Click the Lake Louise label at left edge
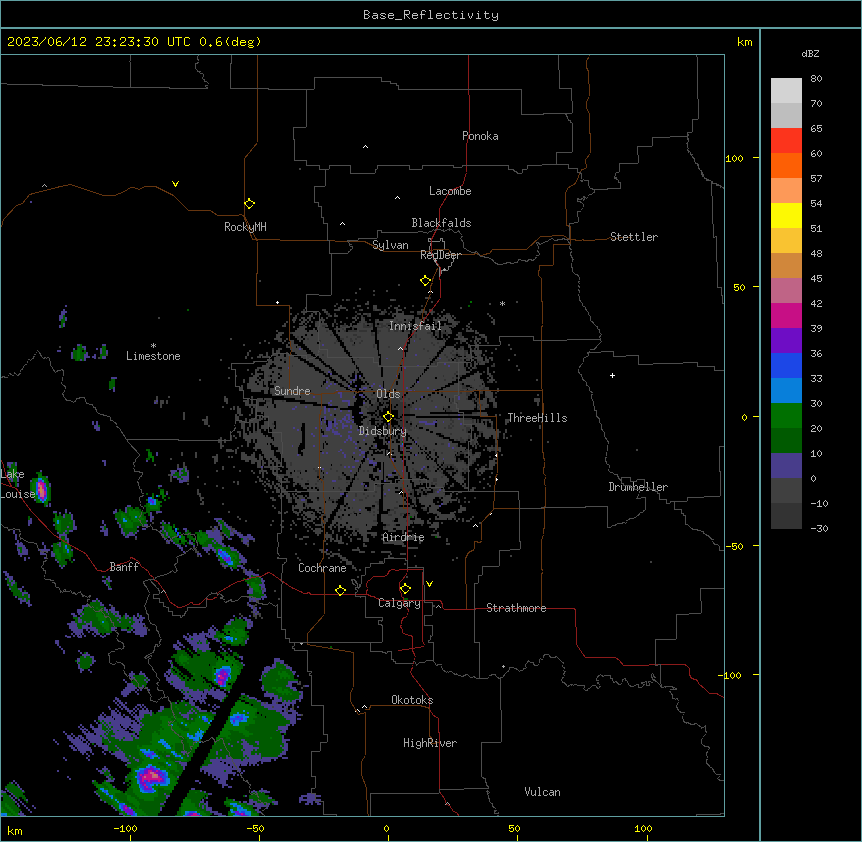Image resolution: width=862 pixels, height=842 pixels. pos(16,484)
